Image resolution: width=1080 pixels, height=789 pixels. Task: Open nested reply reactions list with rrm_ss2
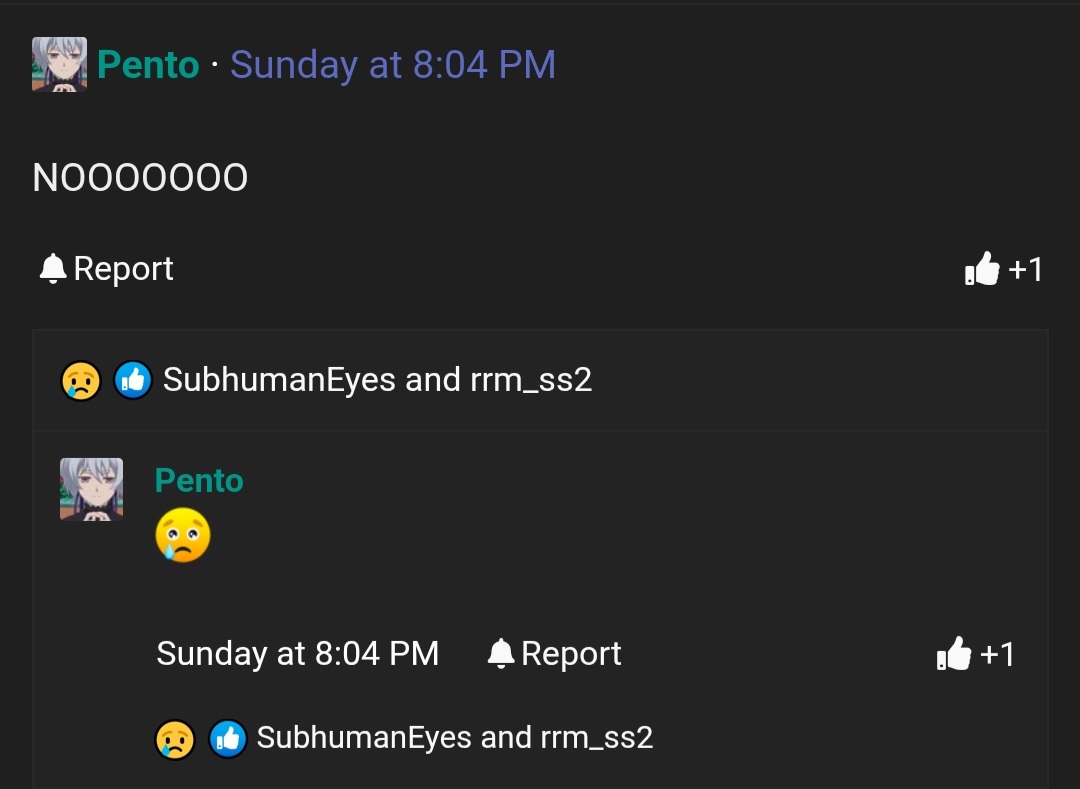pos(454,738)
